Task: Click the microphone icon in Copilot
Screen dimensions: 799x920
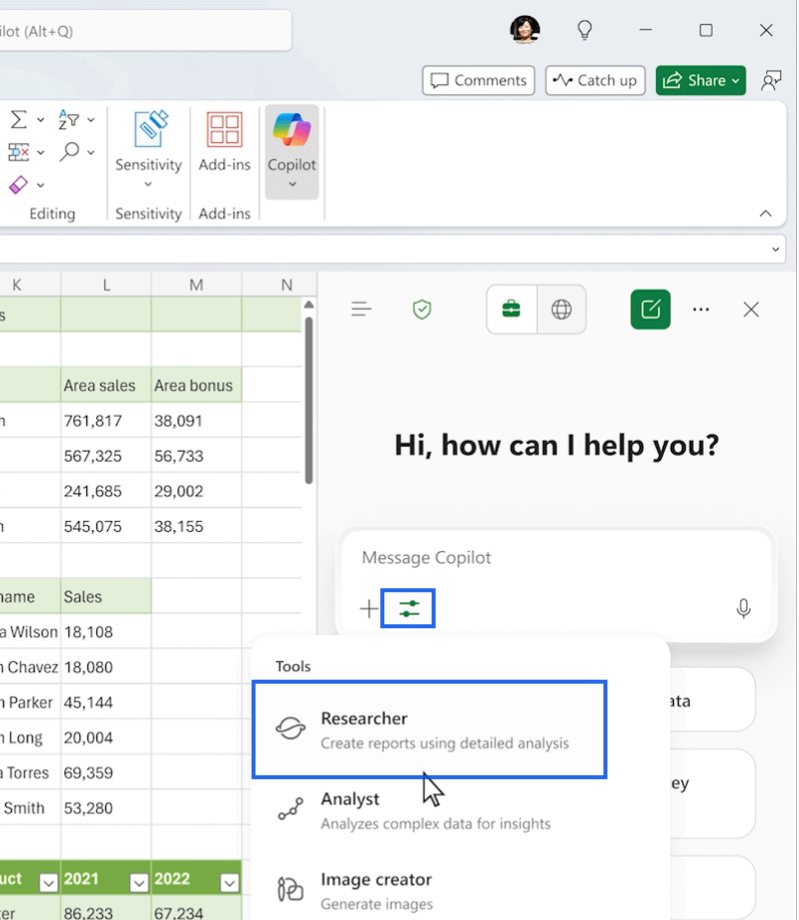Action: point(743,608)
